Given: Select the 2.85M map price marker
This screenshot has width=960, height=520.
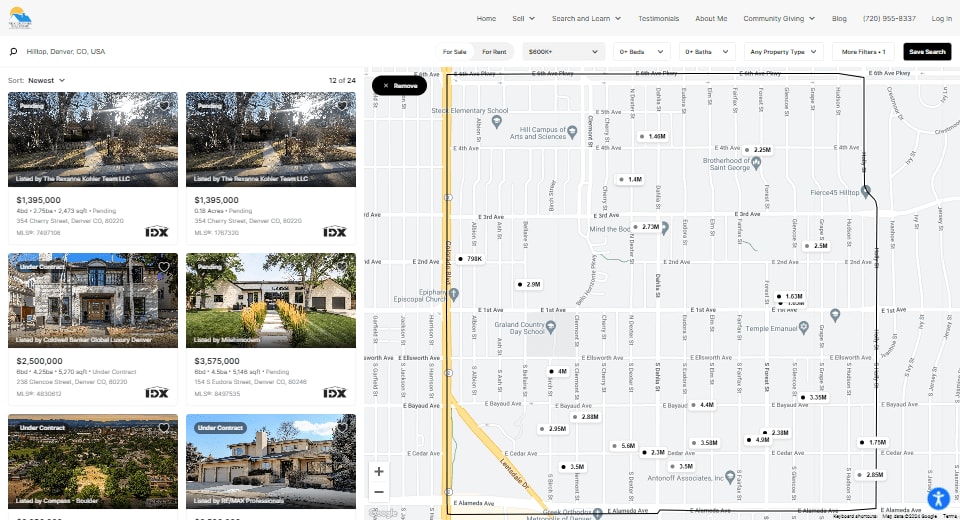Looking at the screenshot, I should point(871,475).
